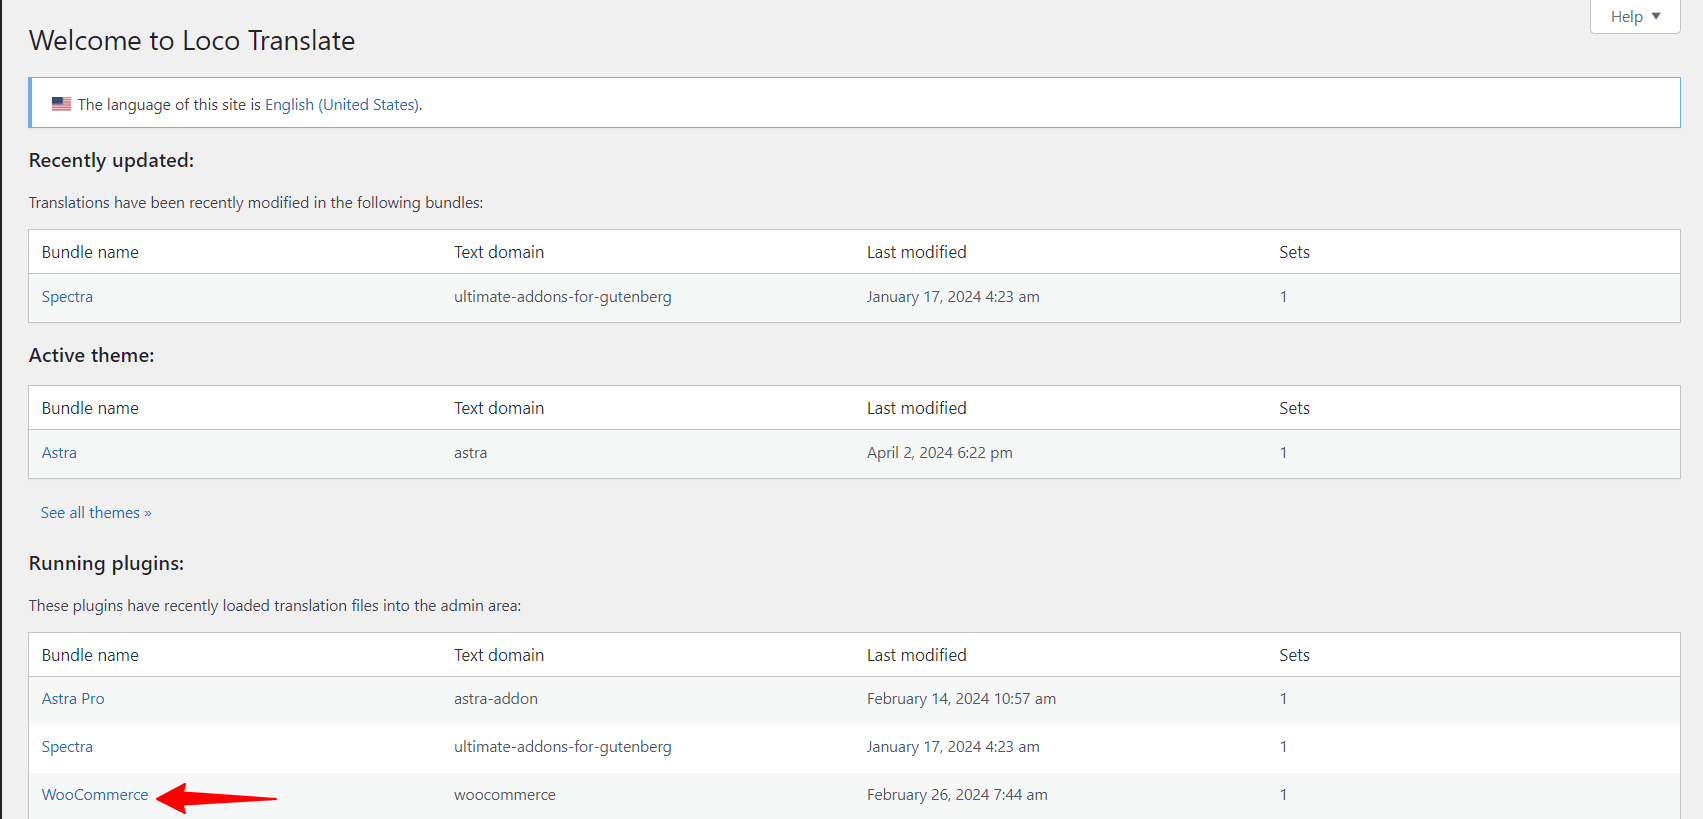Select 'astra' text domain in Active theme
The height and width of the screenshot is (819, 1703).
(x=471, y=453)
